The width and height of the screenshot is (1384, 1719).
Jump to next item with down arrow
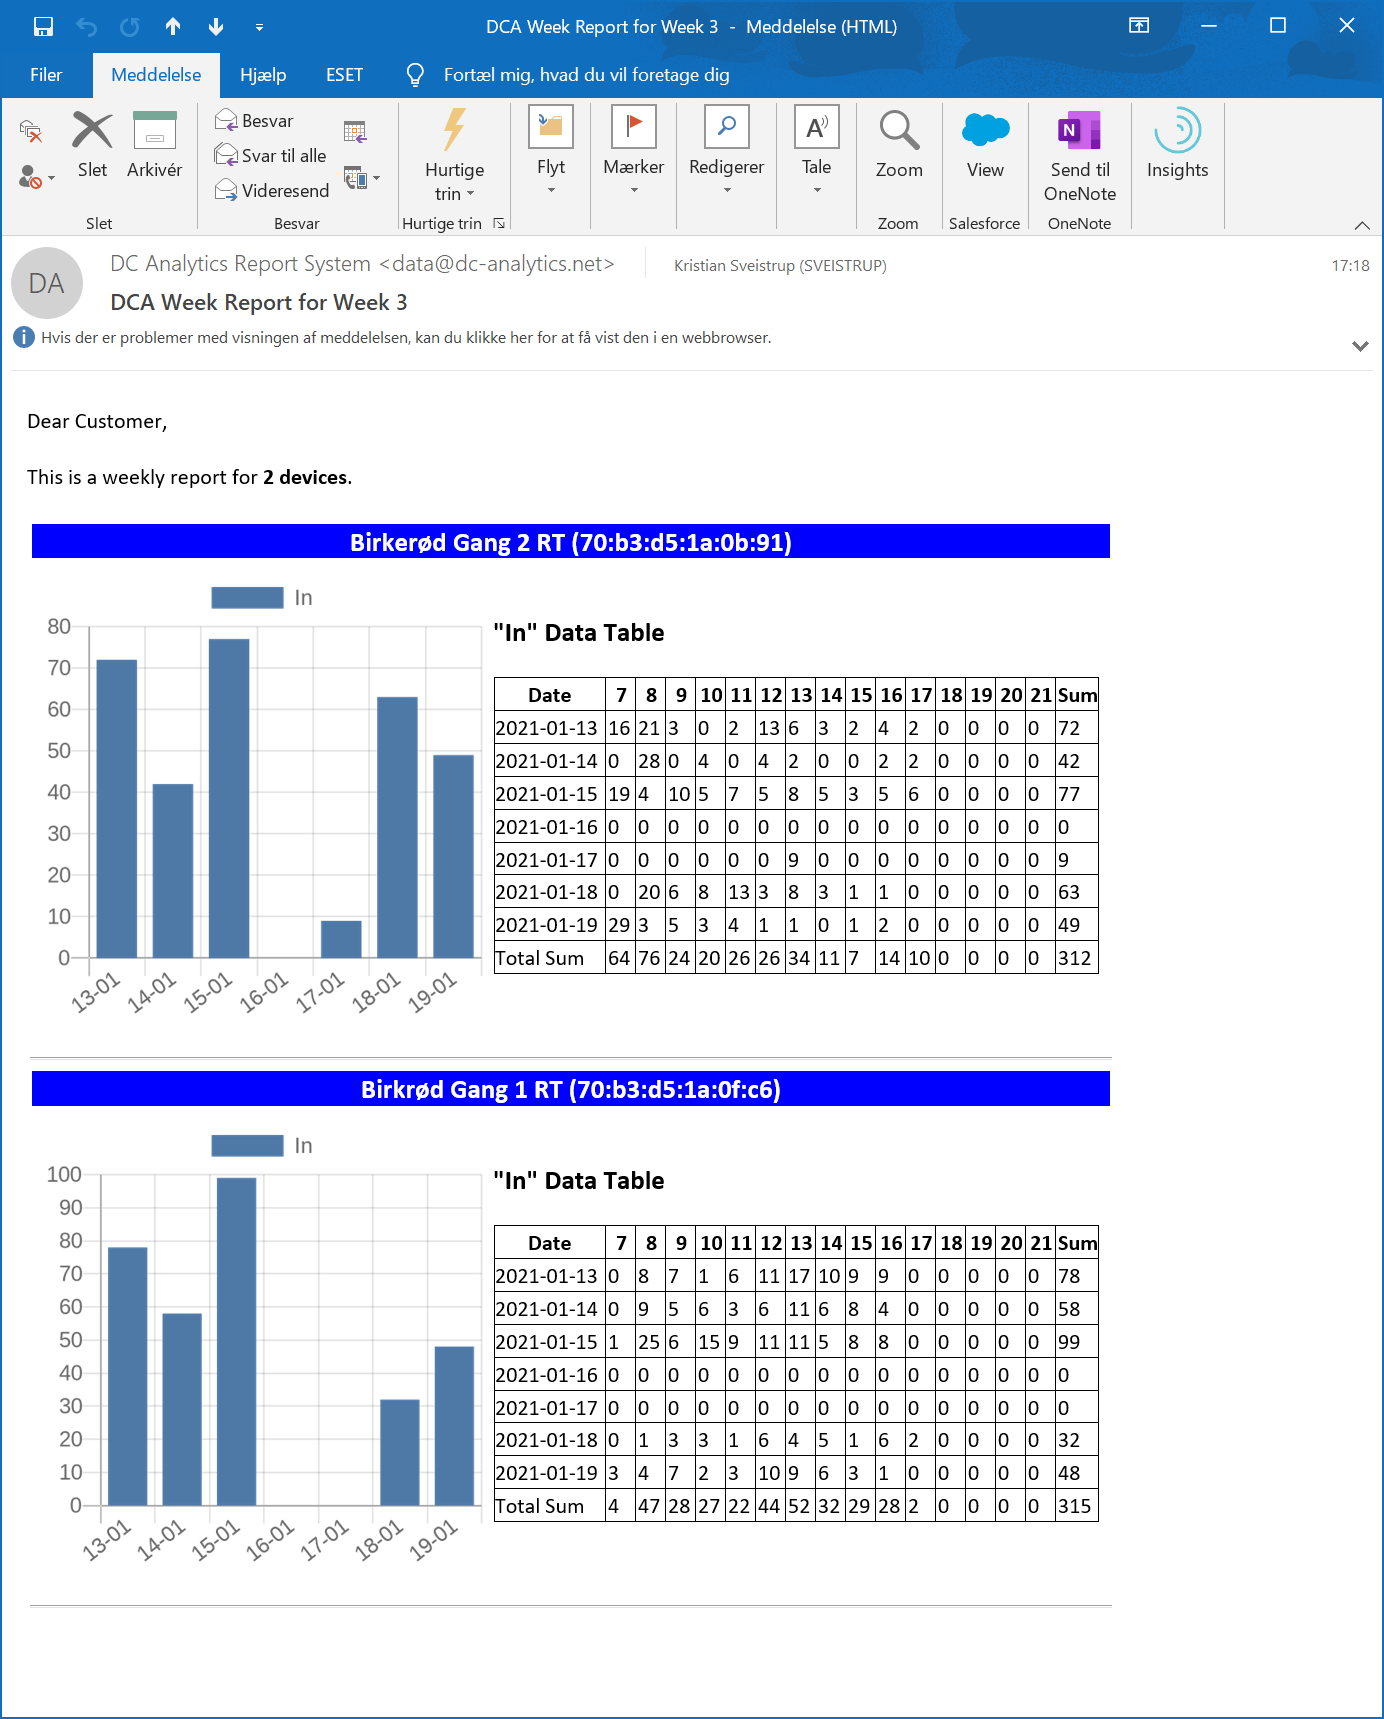pos(216,27)
